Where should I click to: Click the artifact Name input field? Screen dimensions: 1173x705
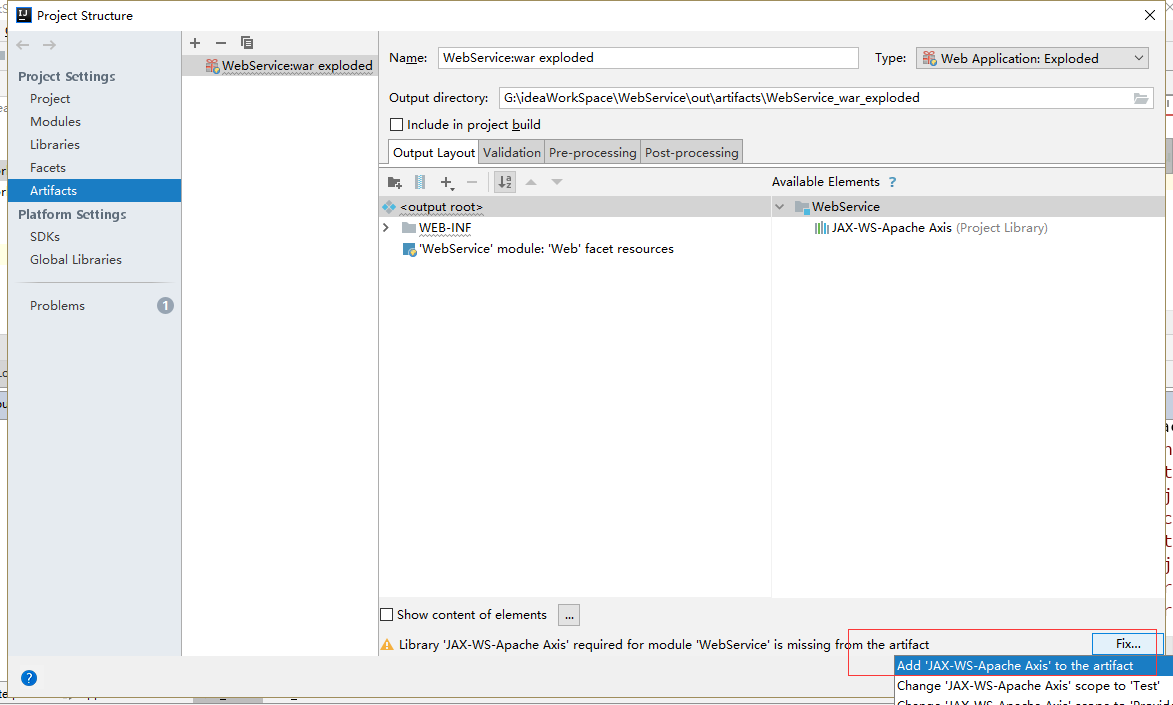648,58
